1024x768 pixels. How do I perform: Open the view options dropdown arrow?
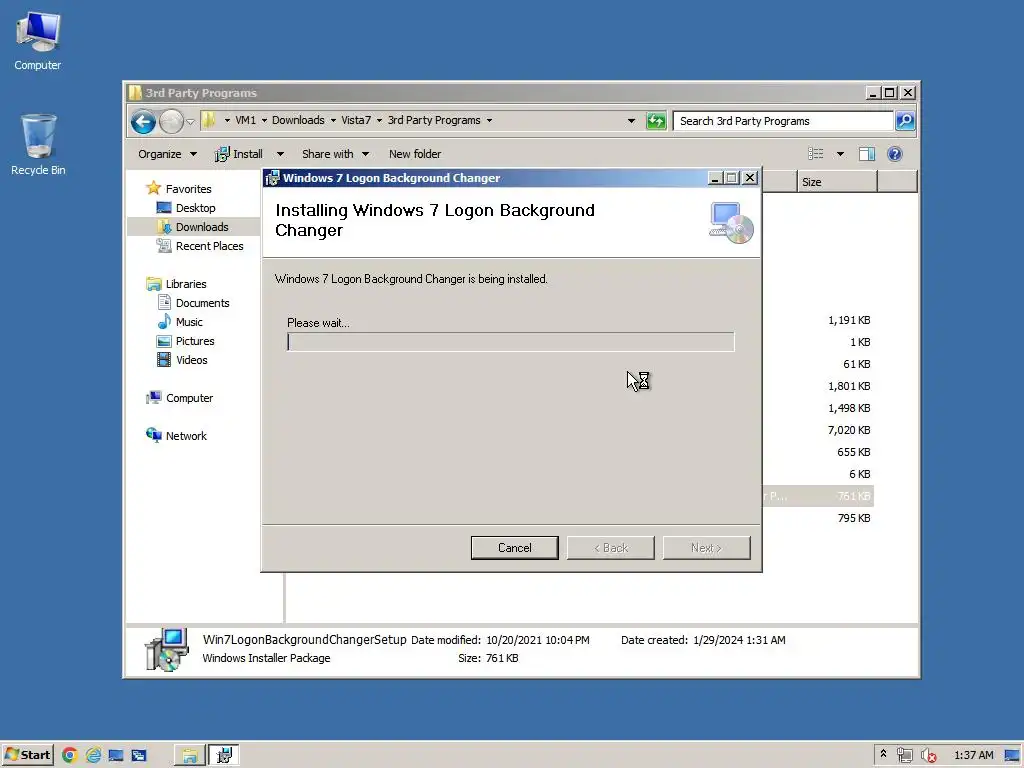[840, 154]
